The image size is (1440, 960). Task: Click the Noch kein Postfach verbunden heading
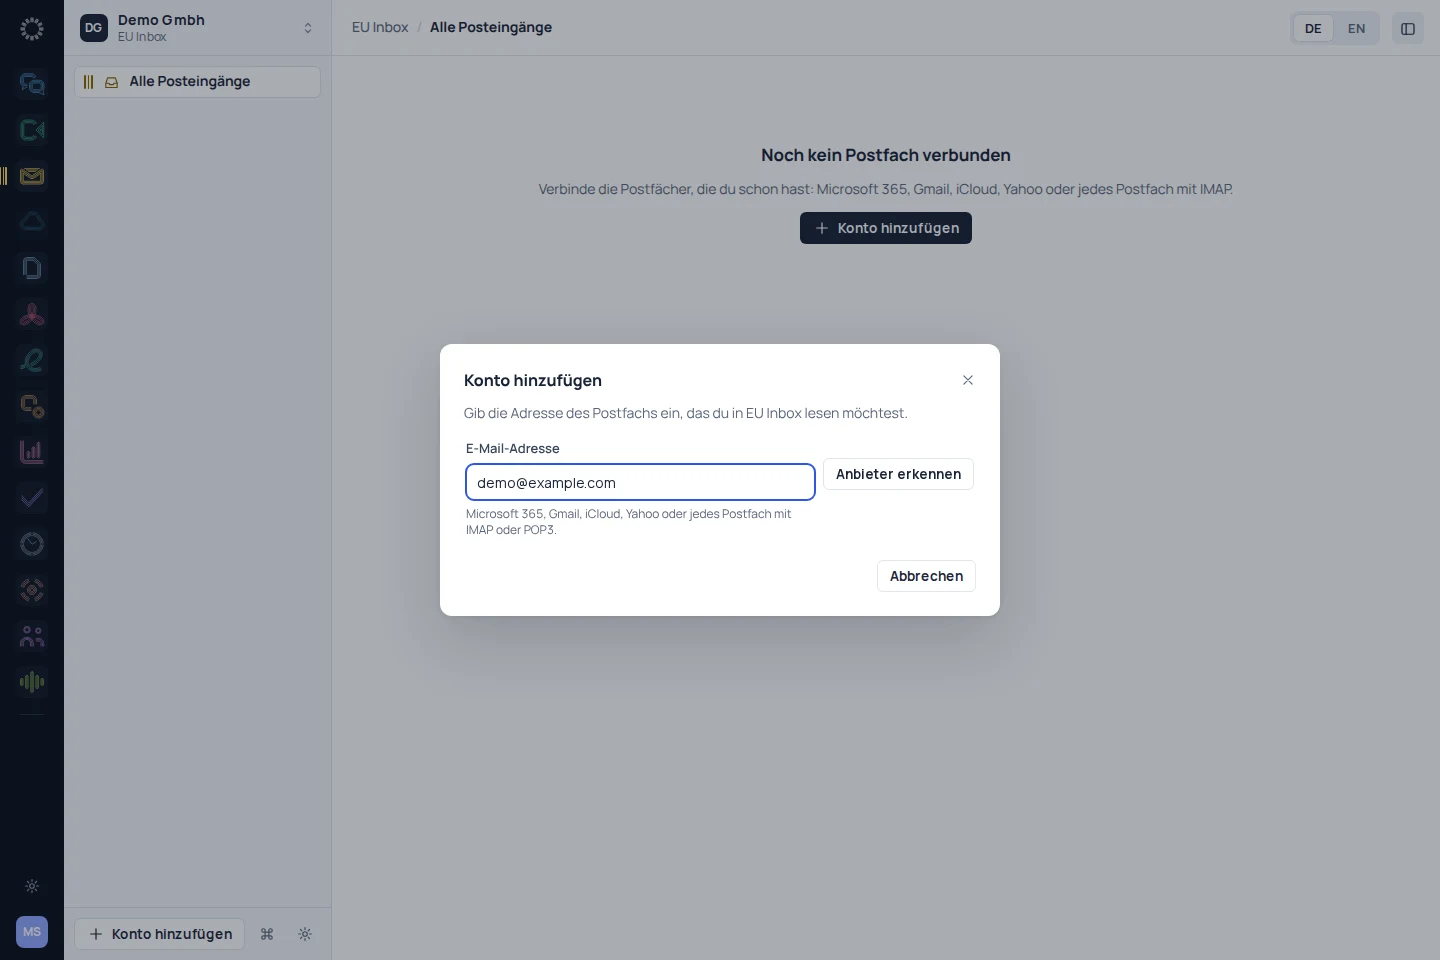886,155
